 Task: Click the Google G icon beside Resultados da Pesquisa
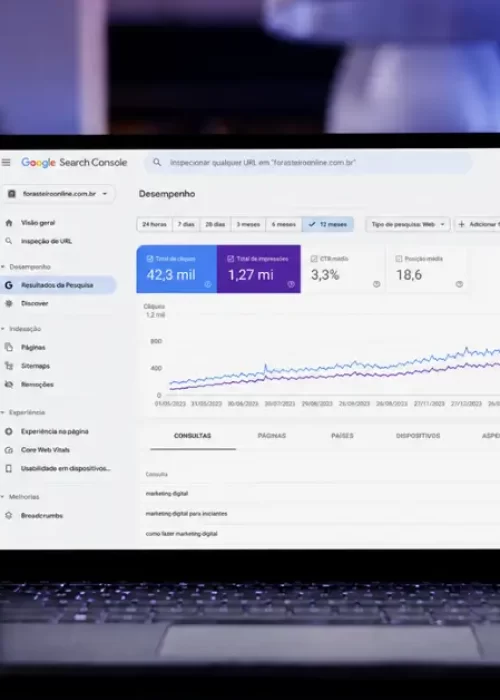coord(8,285)
